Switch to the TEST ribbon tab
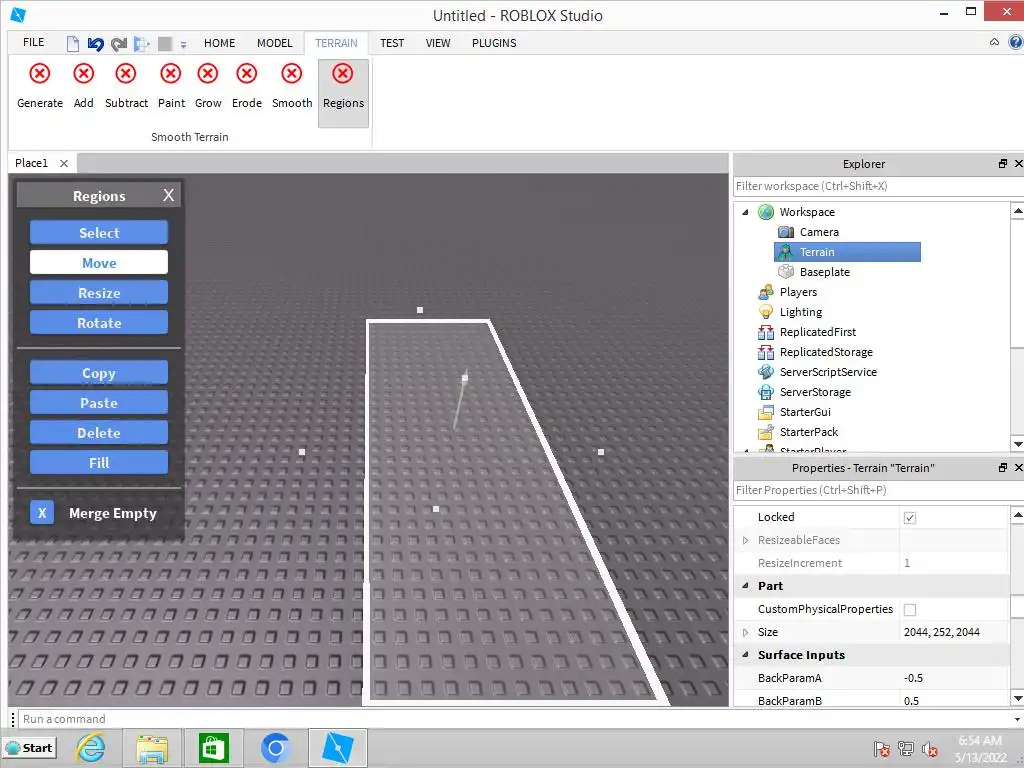The width and height of the screenshot is (1024, 768). [392, 43]
